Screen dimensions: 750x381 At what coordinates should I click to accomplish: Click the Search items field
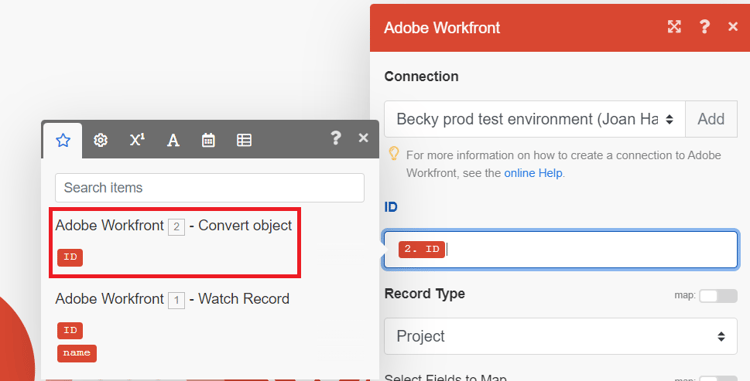click(210, 187)
